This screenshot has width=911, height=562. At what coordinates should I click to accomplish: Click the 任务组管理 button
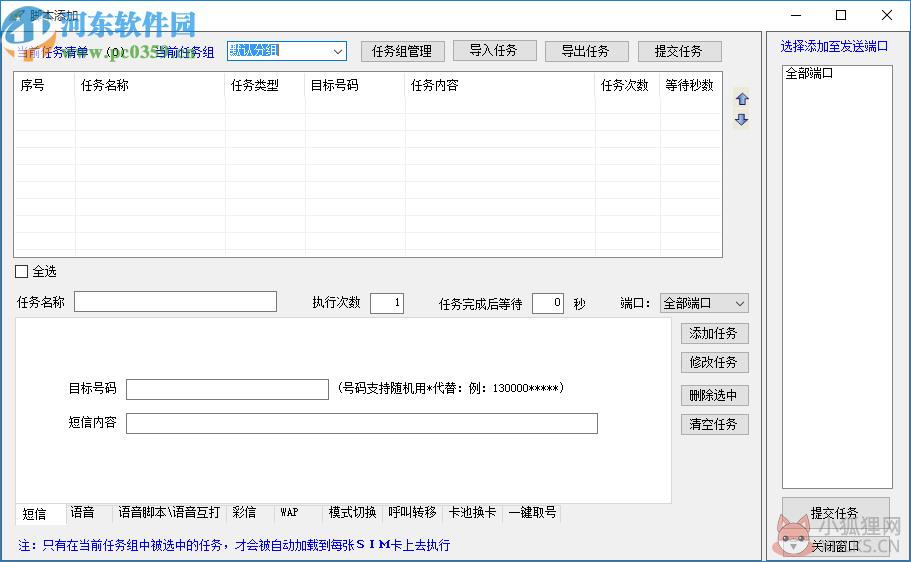(x=402, y=51)
